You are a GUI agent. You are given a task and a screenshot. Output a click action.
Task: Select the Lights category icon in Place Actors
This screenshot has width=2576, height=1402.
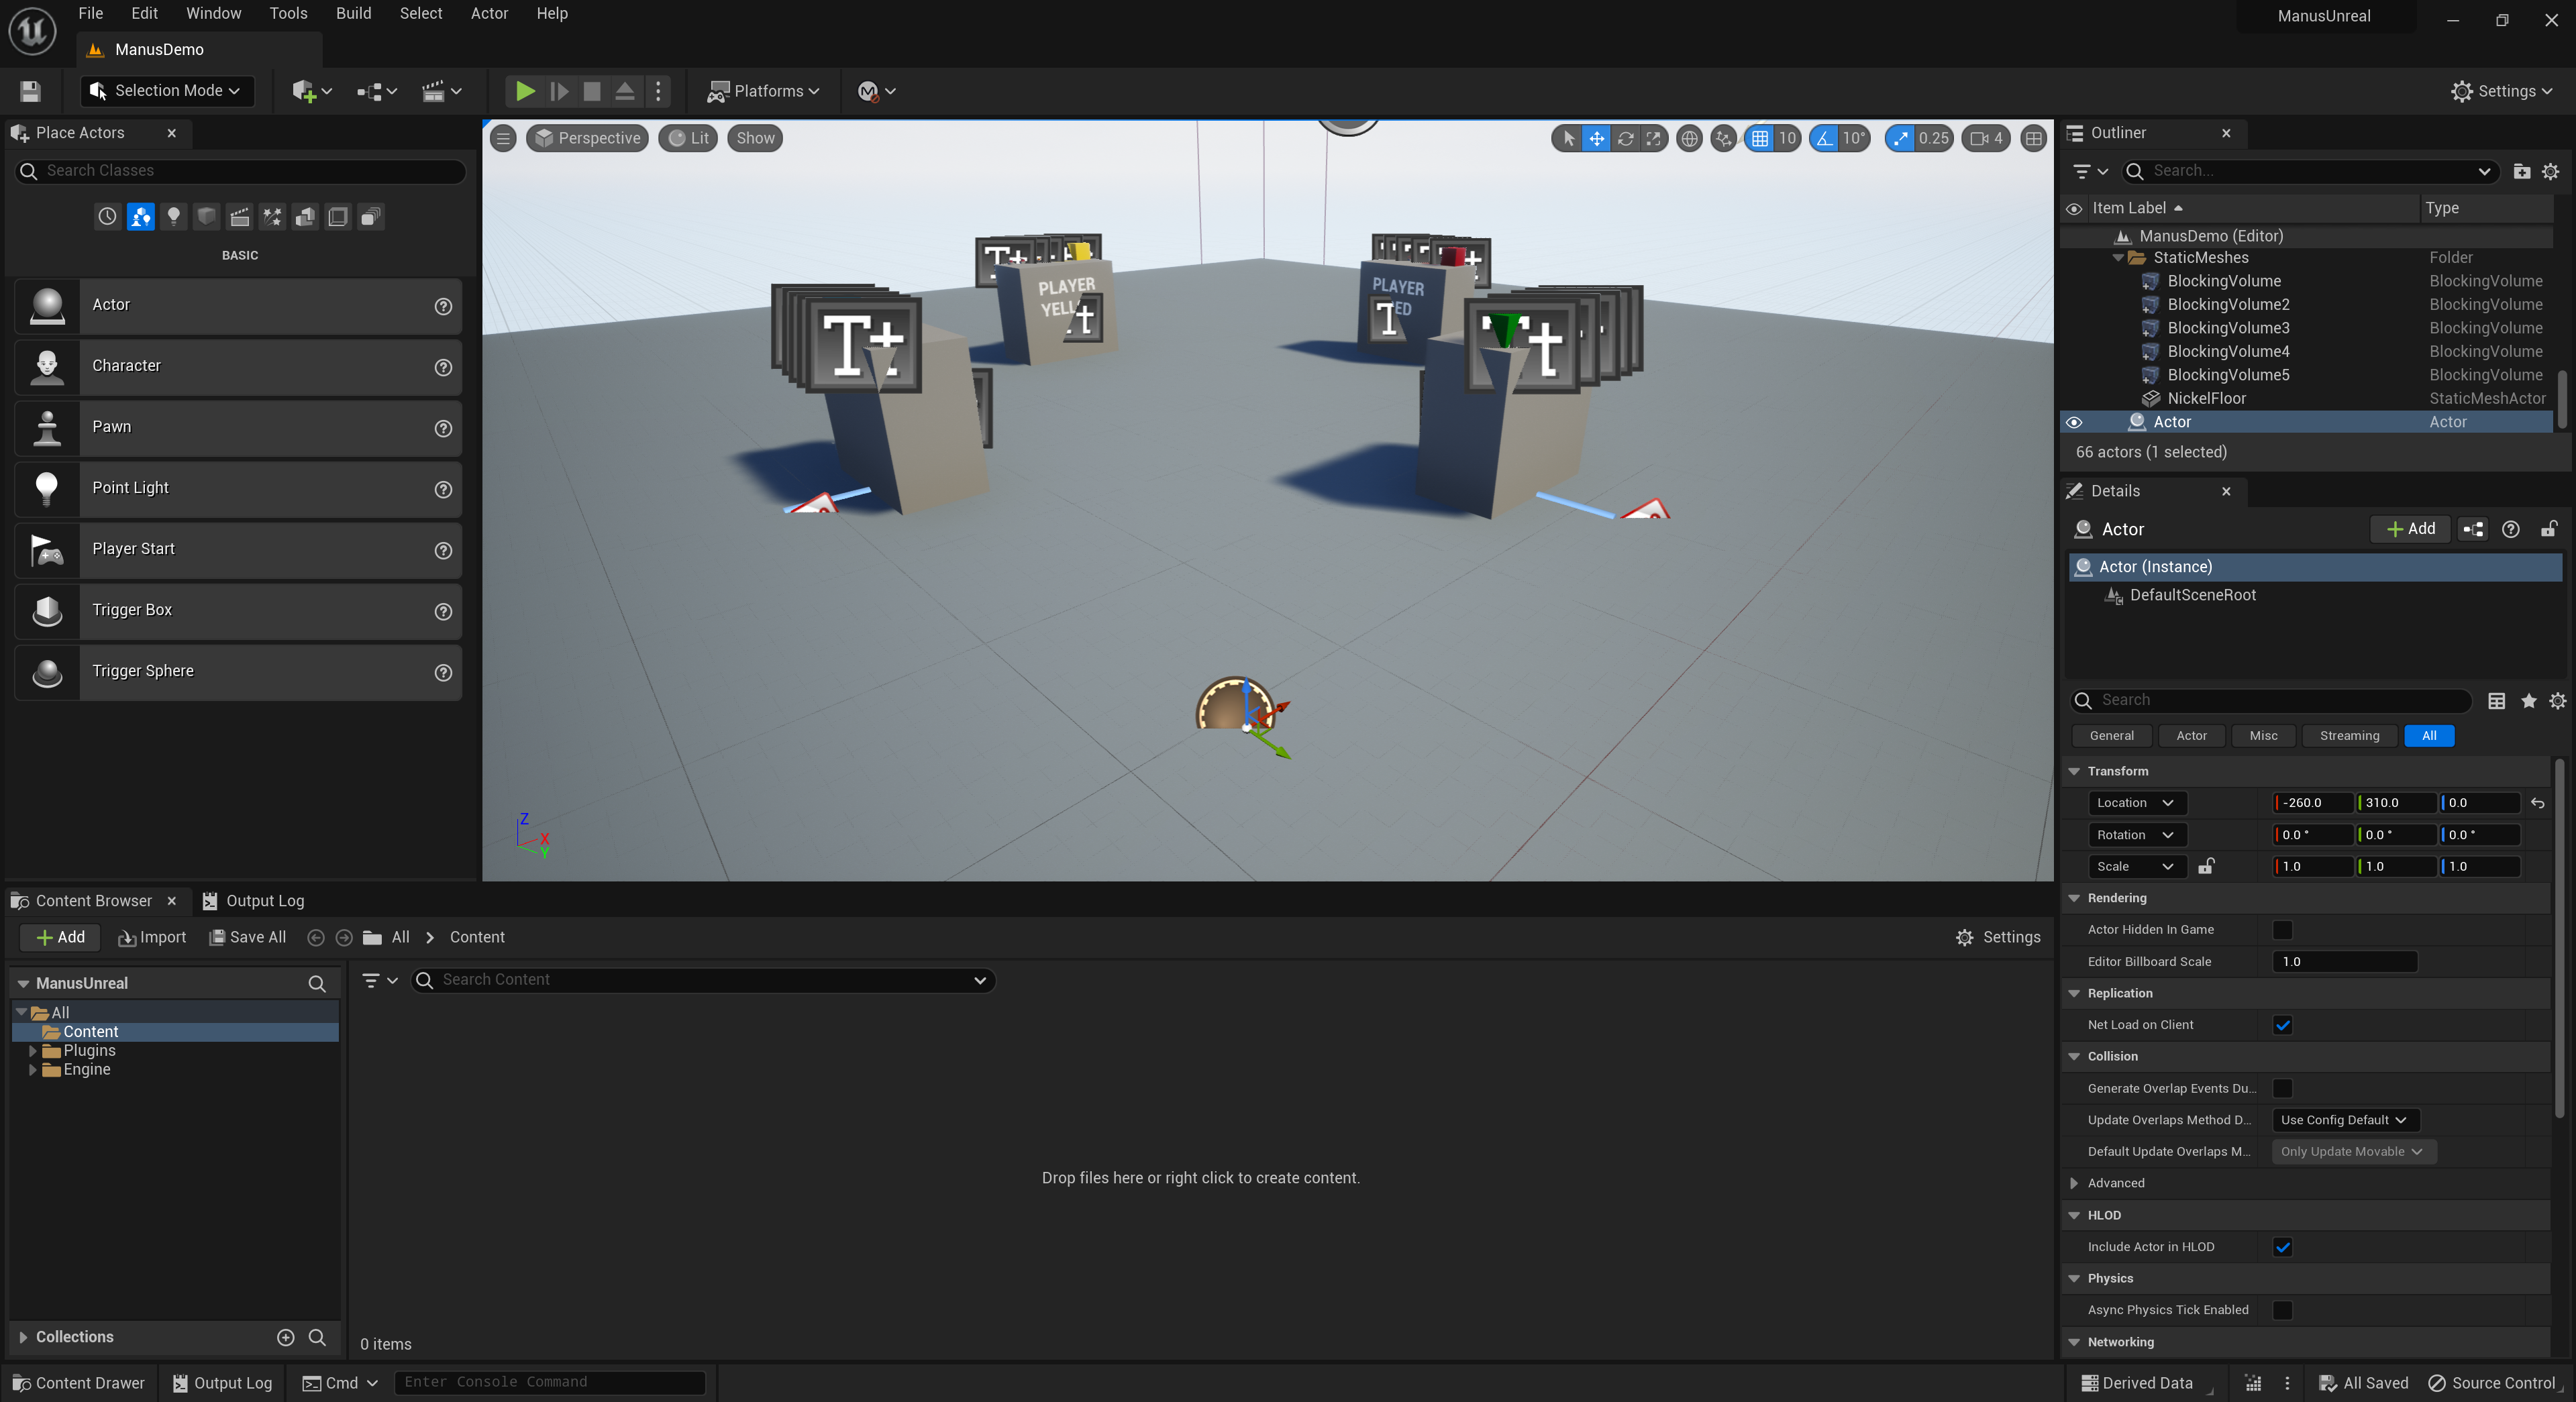click(x=174, y=216)
